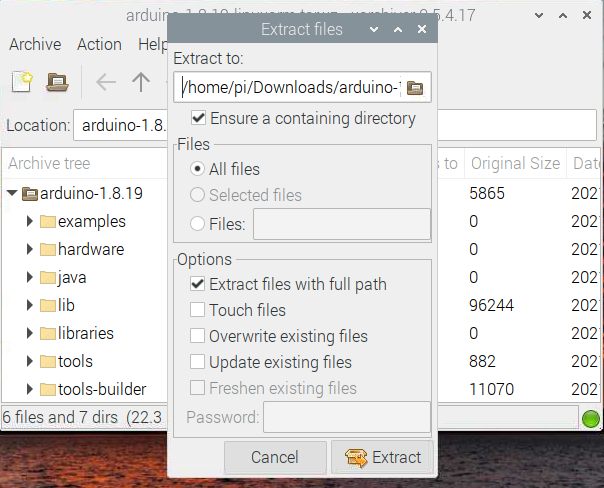Screen dimensions: 604x488
Task: Select the hardware tree row label
Action: 91,250
